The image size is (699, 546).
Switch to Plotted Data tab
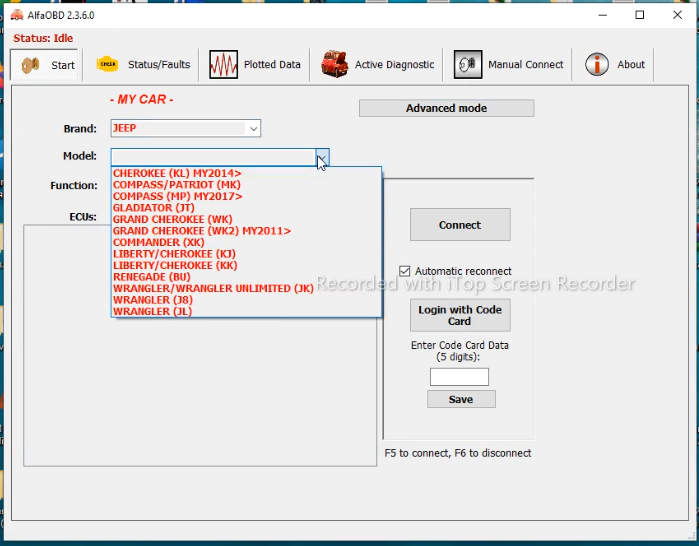272,65
